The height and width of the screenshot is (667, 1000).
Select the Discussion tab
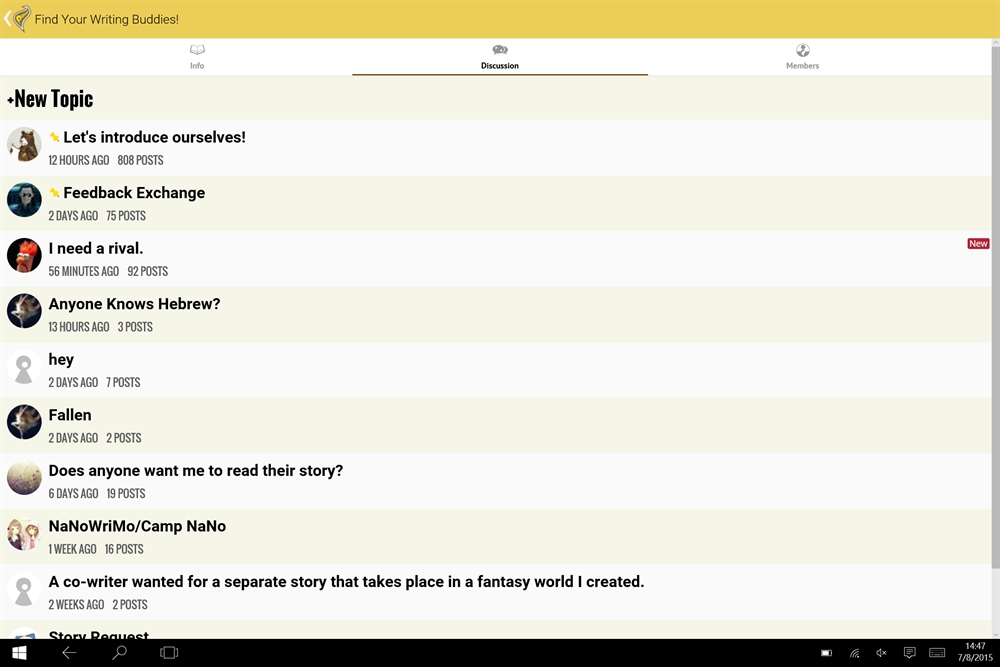pos(500,56)
